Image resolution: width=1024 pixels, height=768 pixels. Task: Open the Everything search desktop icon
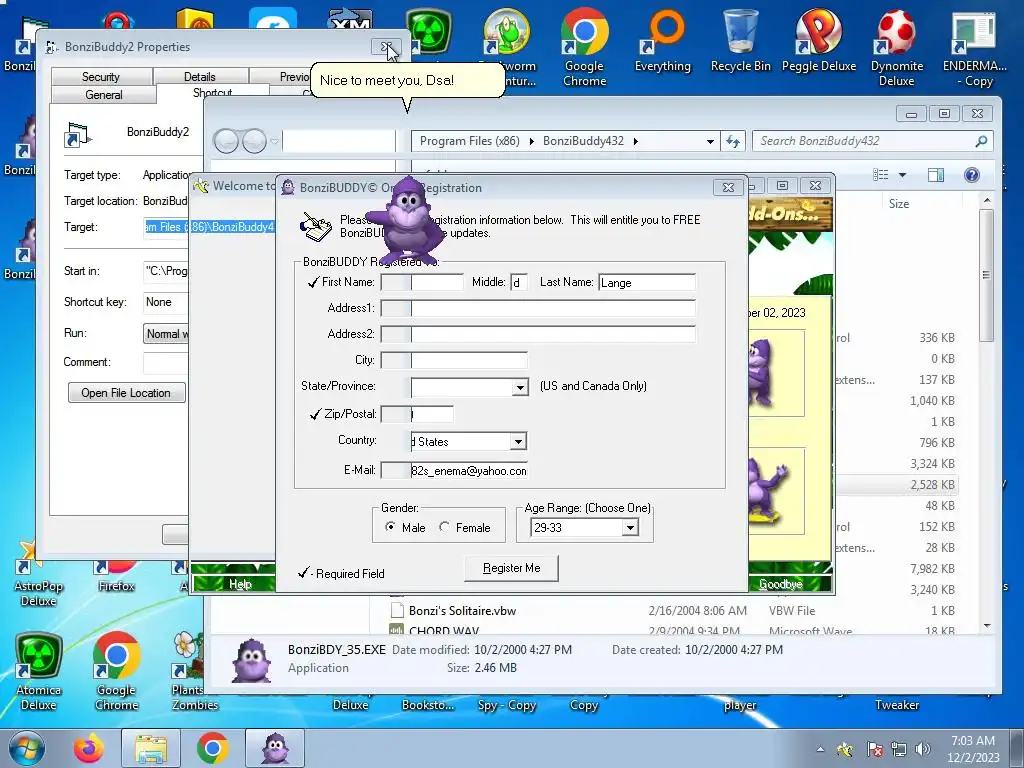coord(662,40)
